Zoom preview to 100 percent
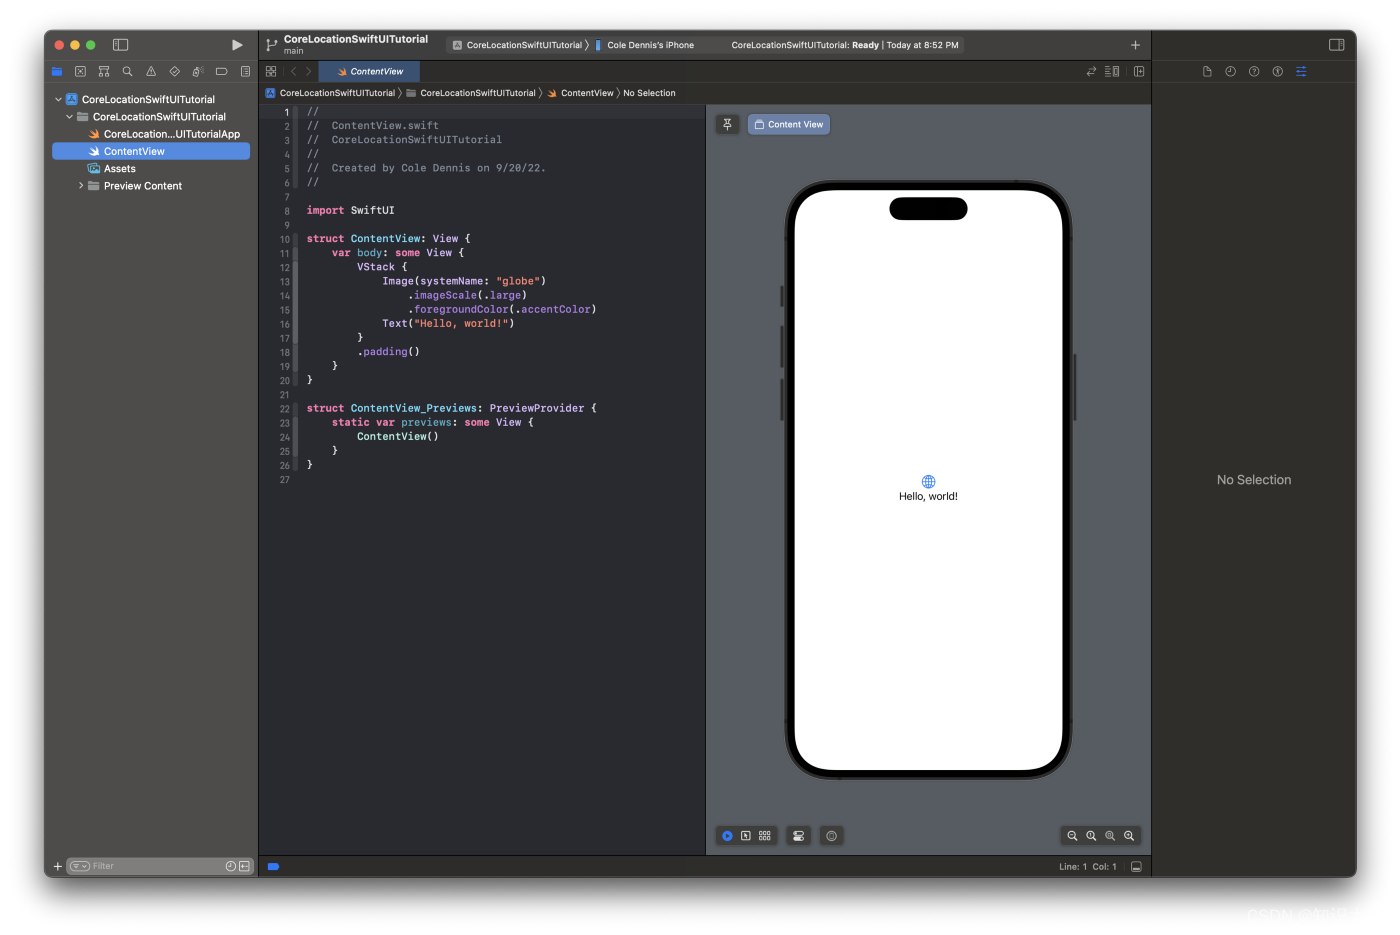This screenshot has height=935, width=1400. point(1091,836)
